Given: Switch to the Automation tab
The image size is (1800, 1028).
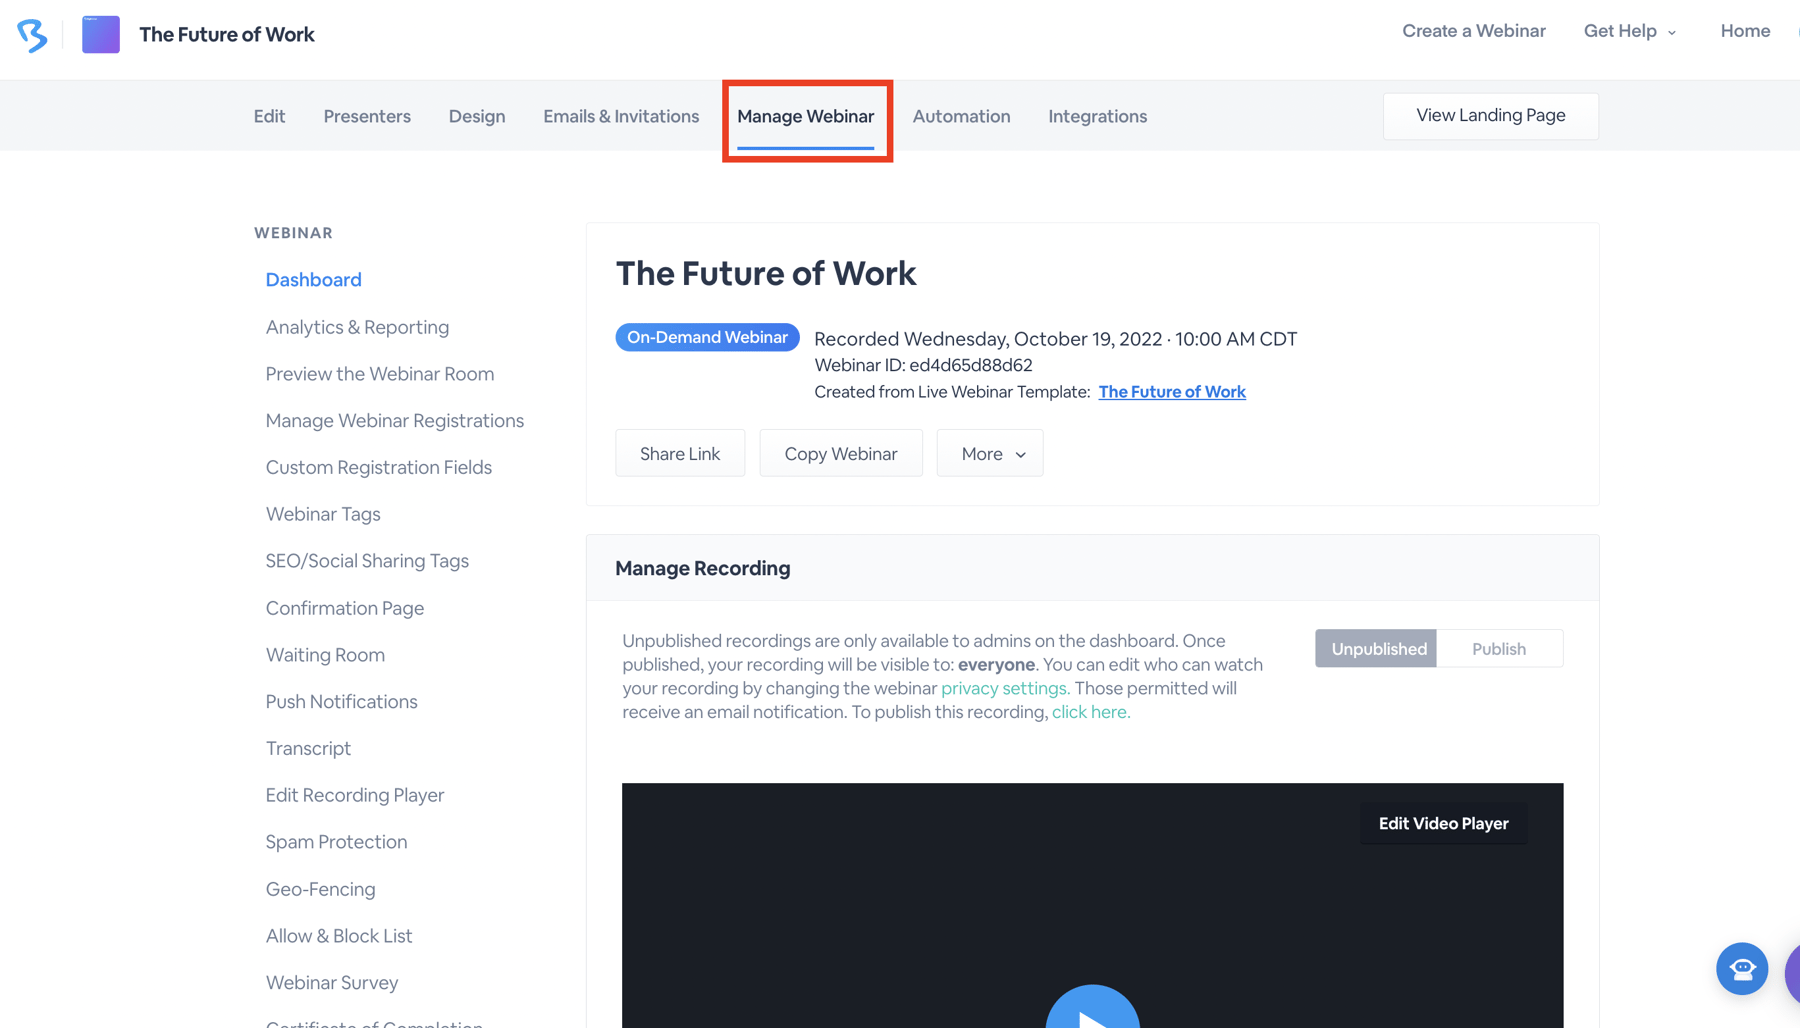Looking at the screenshot, I should tap(961, 117).
